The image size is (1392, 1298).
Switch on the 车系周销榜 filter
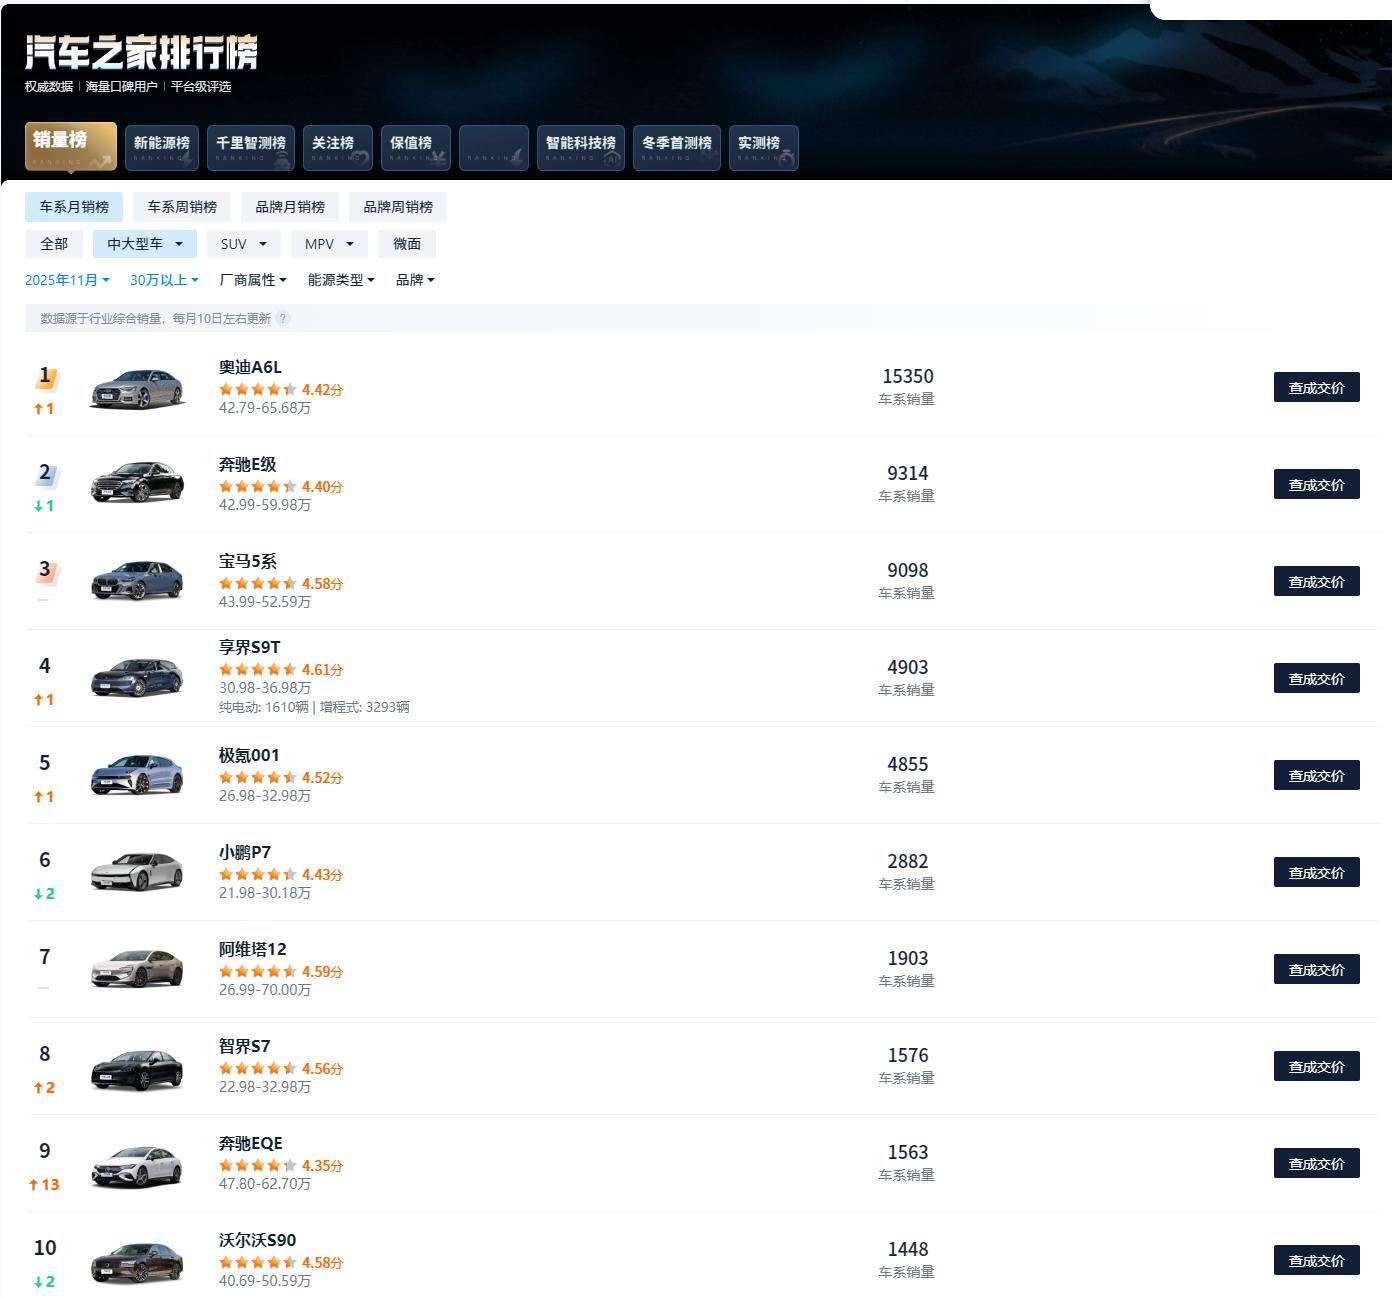(x=183, y=207)
